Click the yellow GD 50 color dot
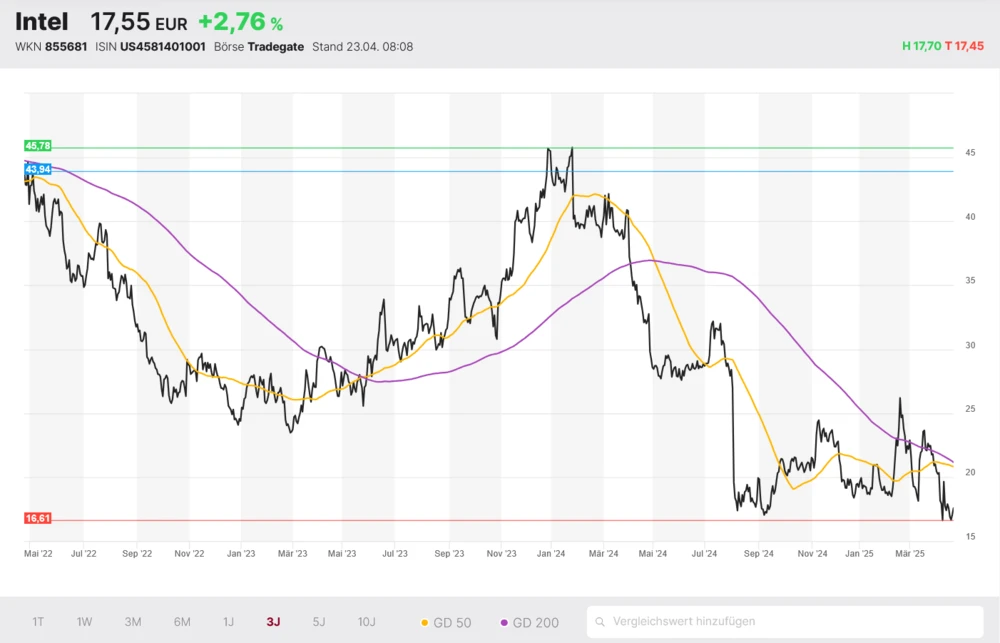The height and width of the screenshot is (643, 1000). [424, 622]
